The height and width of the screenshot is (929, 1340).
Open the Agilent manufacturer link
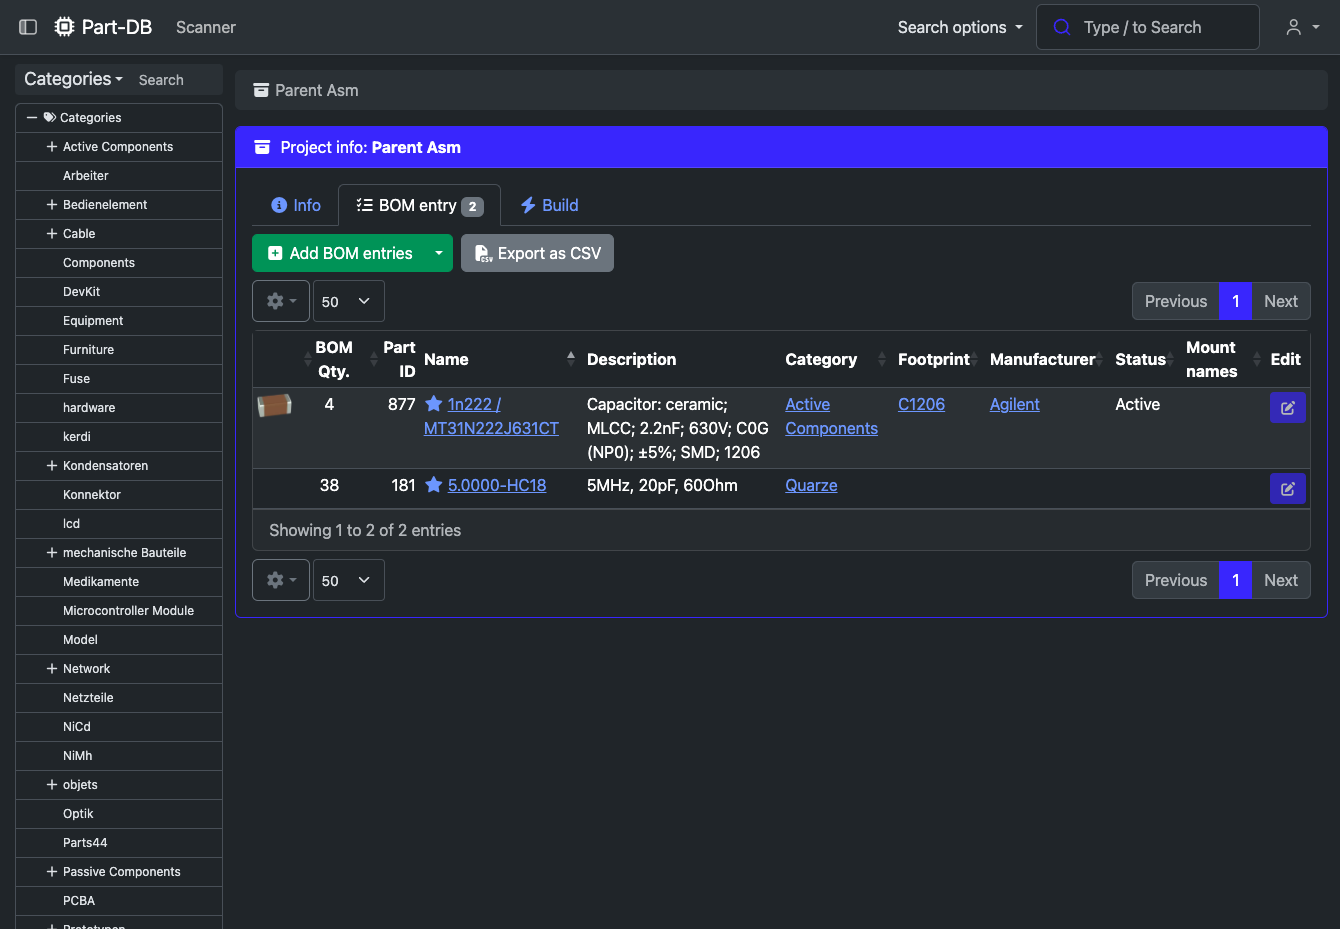1014,404
